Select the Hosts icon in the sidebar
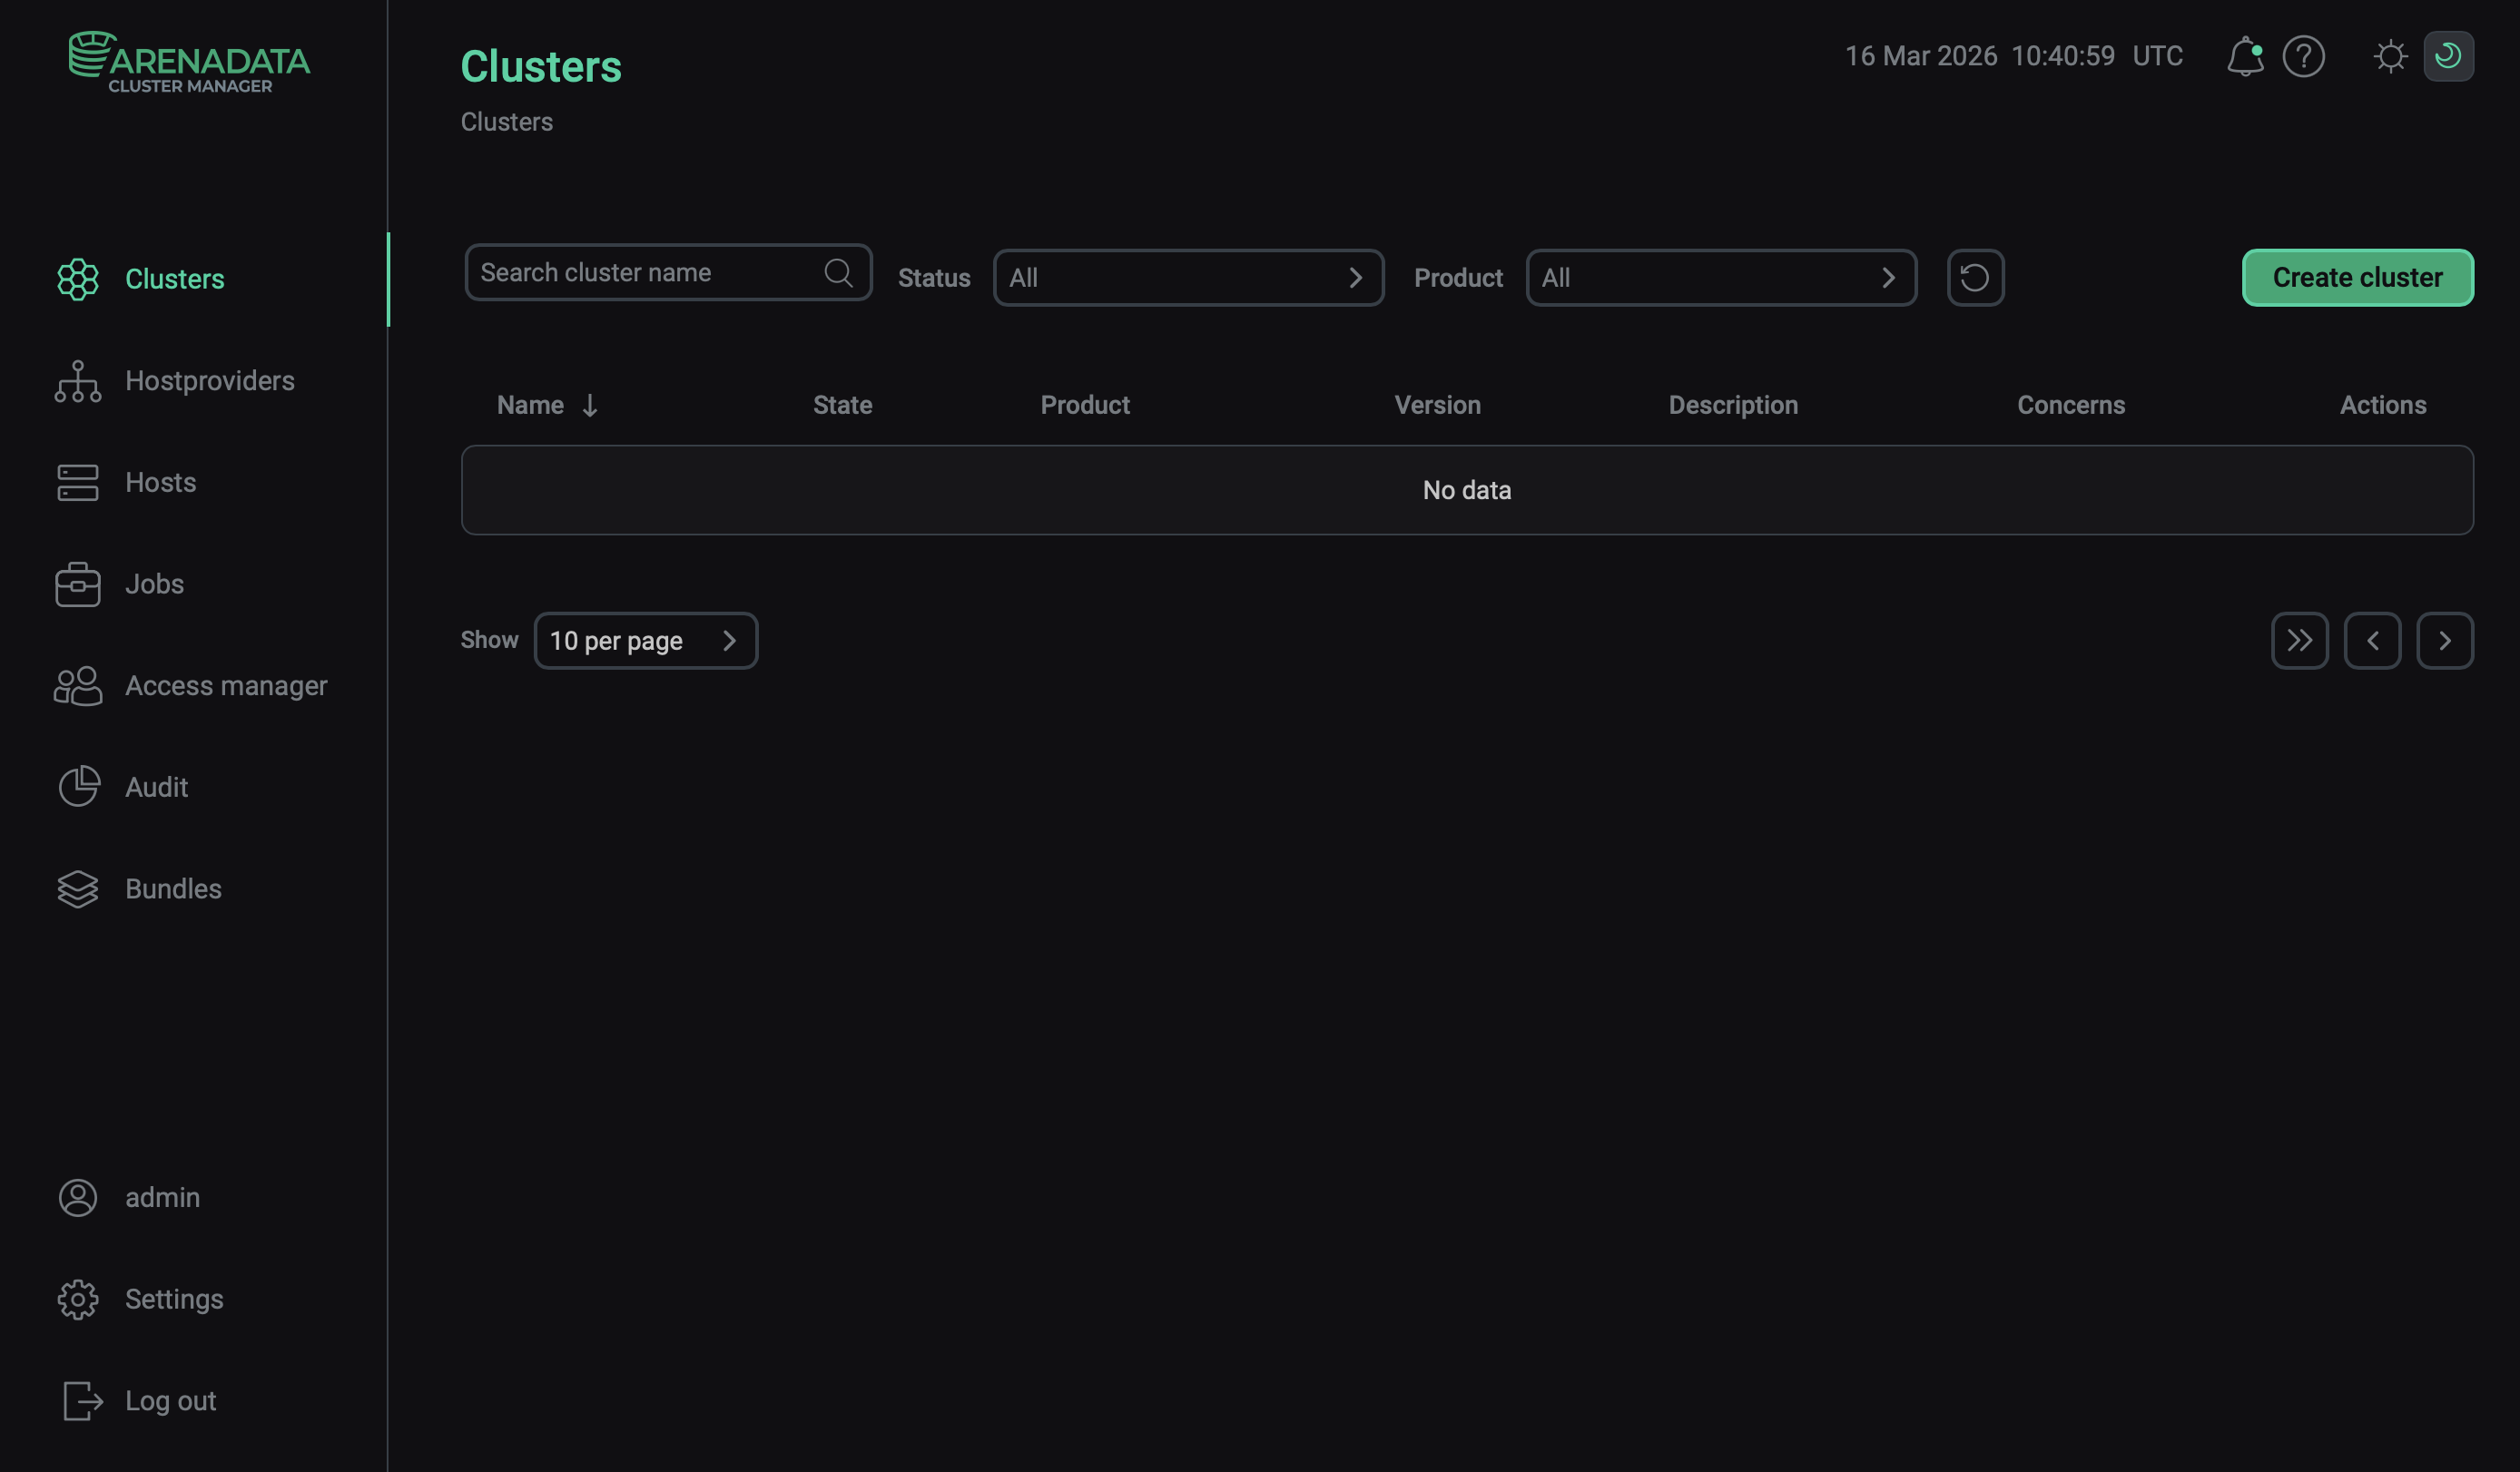This screenshot has height=1472, width=2520. (160, 482)
